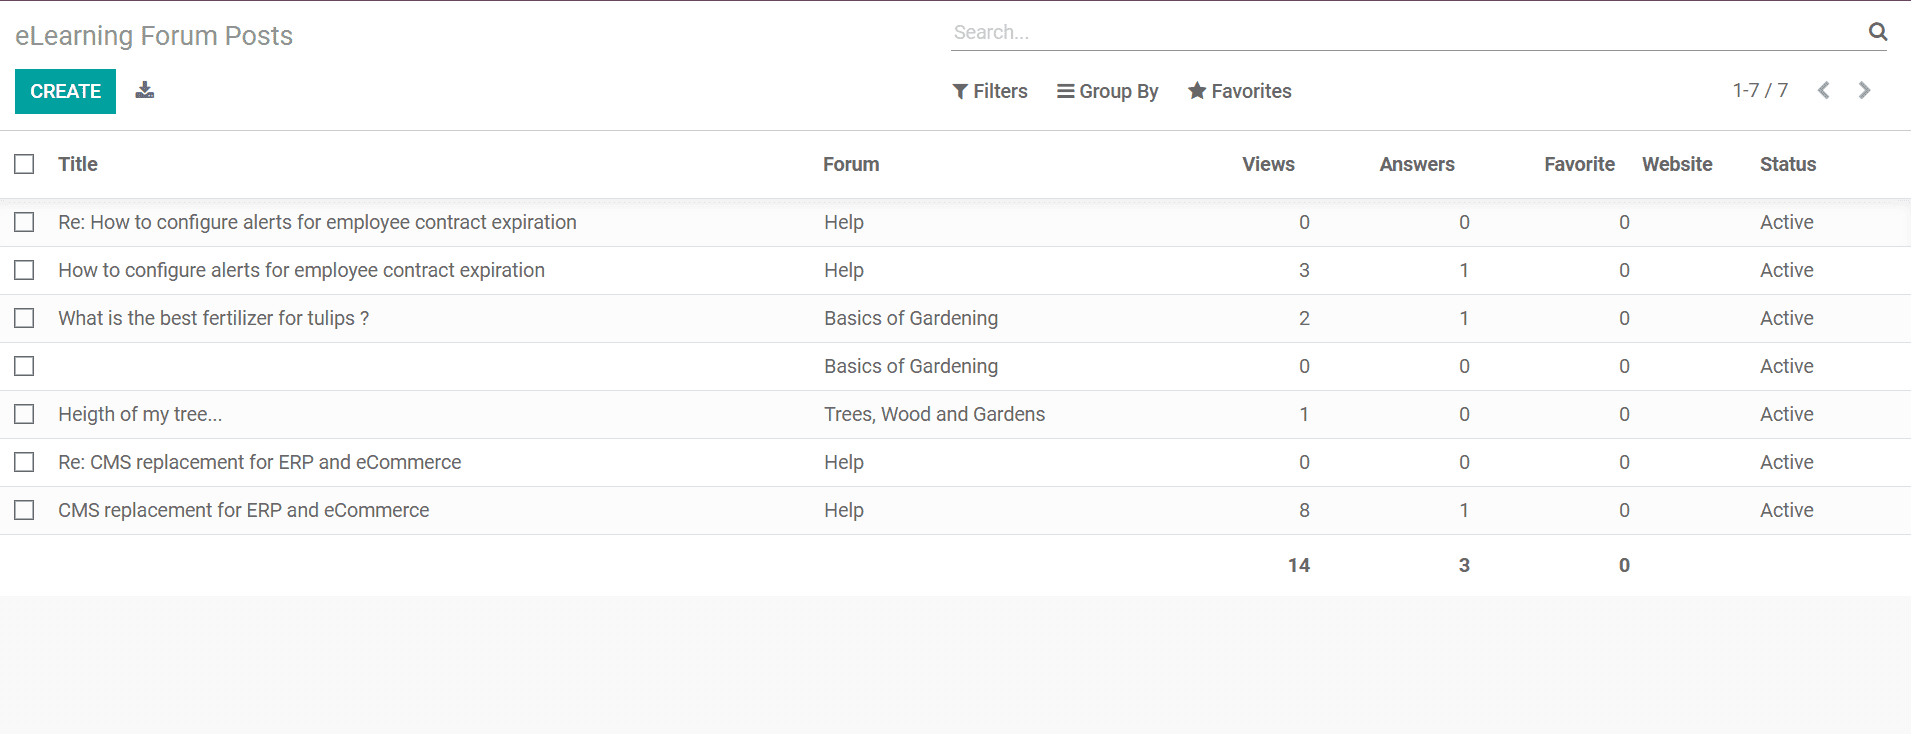Click 'Basics of Gardening' in untitled row
This screenshot has height=734, width=1911.
[x=911, y=366]
